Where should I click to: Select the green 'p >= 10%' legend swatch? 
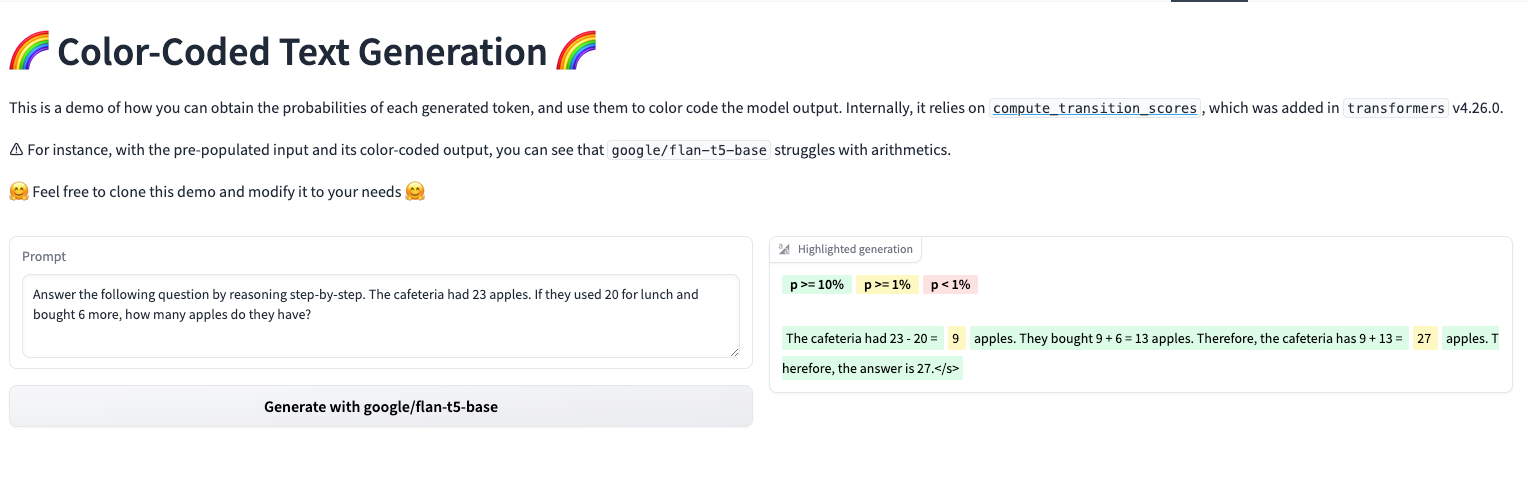tap(816, 285)
